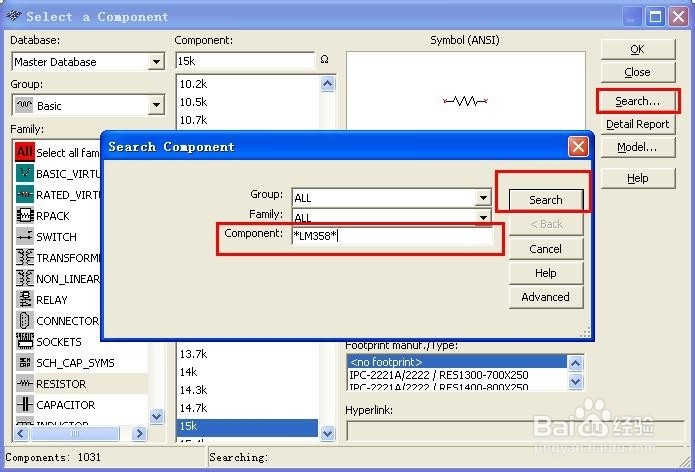This screenshot has height=472, width=695.
Task: Choose the SOCKETS family icon
Action: click(25, 341)
